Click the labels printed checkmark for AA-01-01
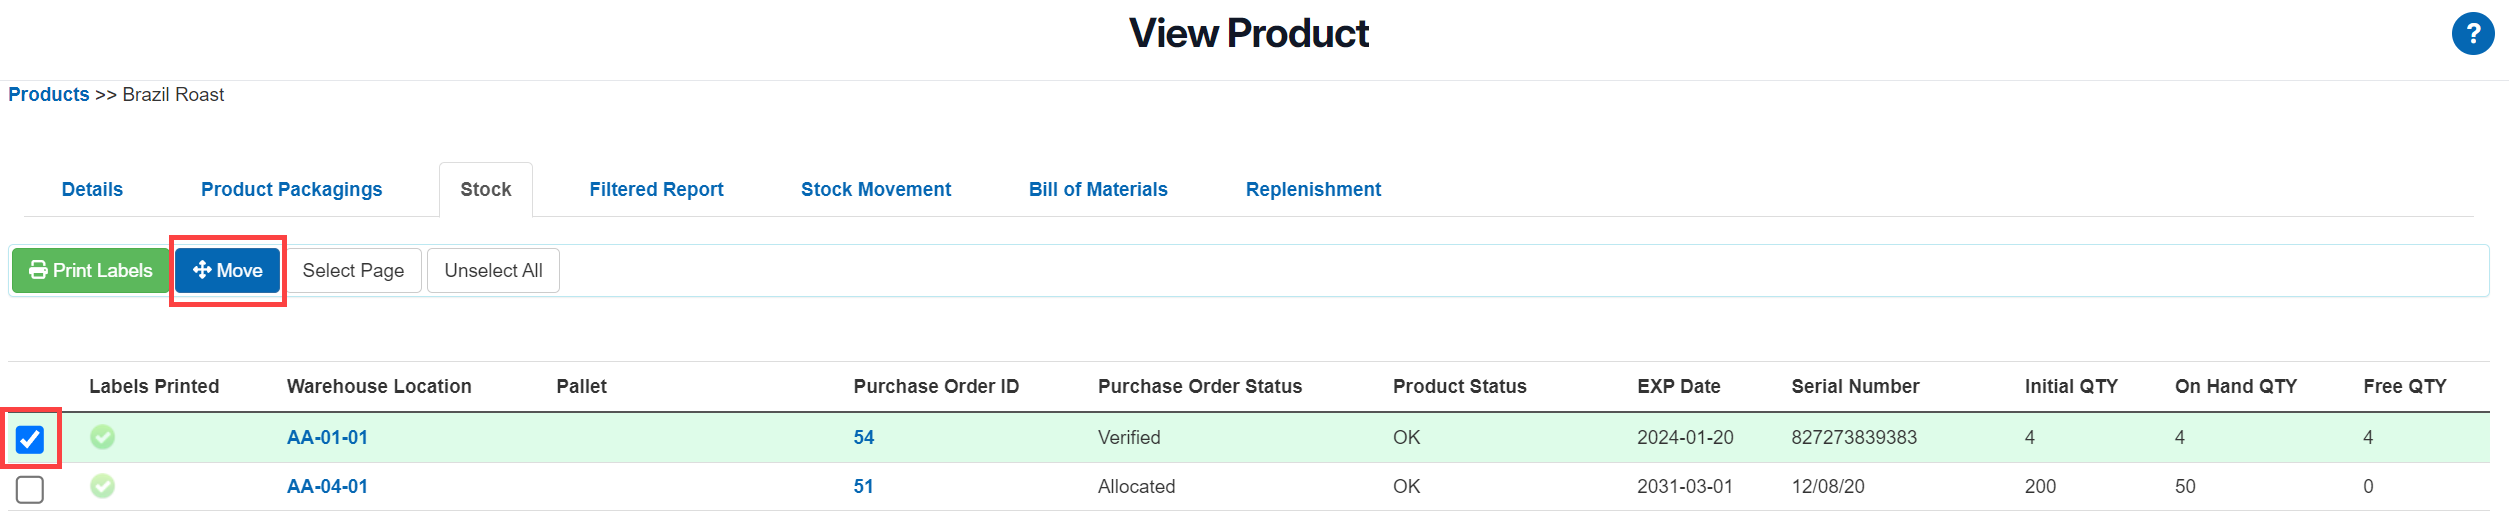The width and height of the screenshot is (2509, 511). tap(102, 437)
